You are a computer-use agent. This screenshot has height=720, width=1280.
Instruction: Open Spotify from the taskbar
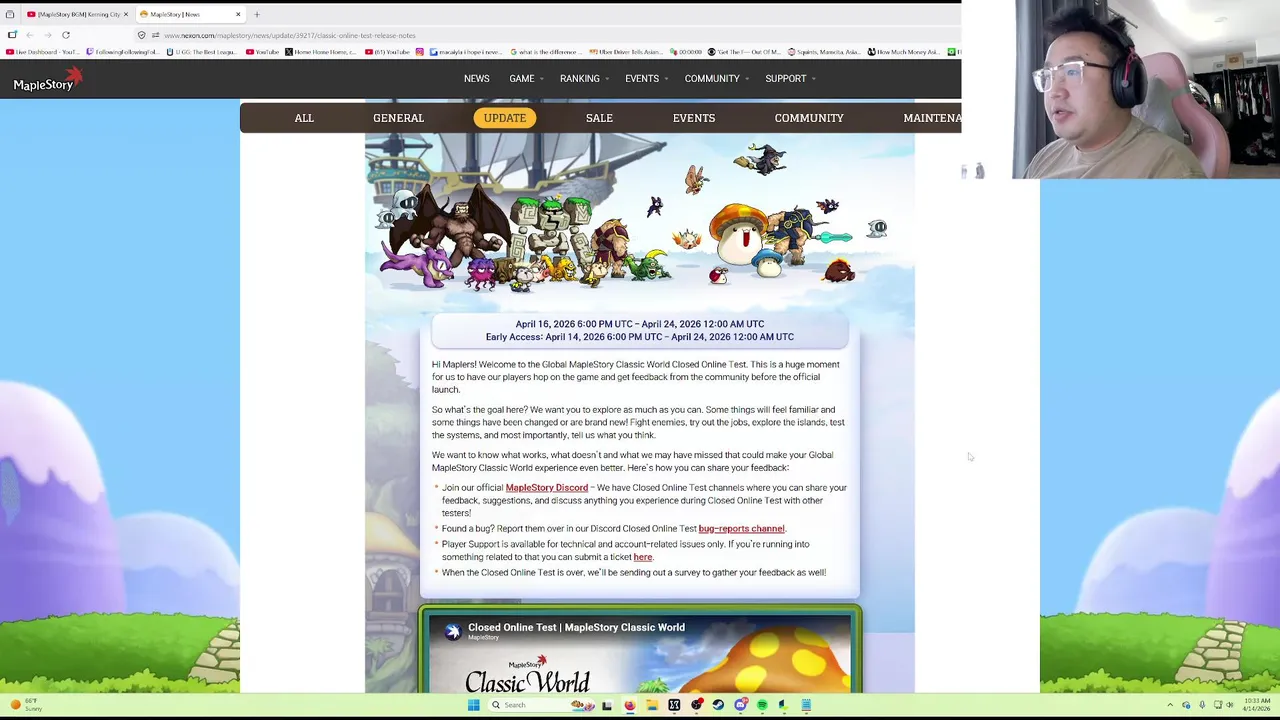click(x=762, y=705)
